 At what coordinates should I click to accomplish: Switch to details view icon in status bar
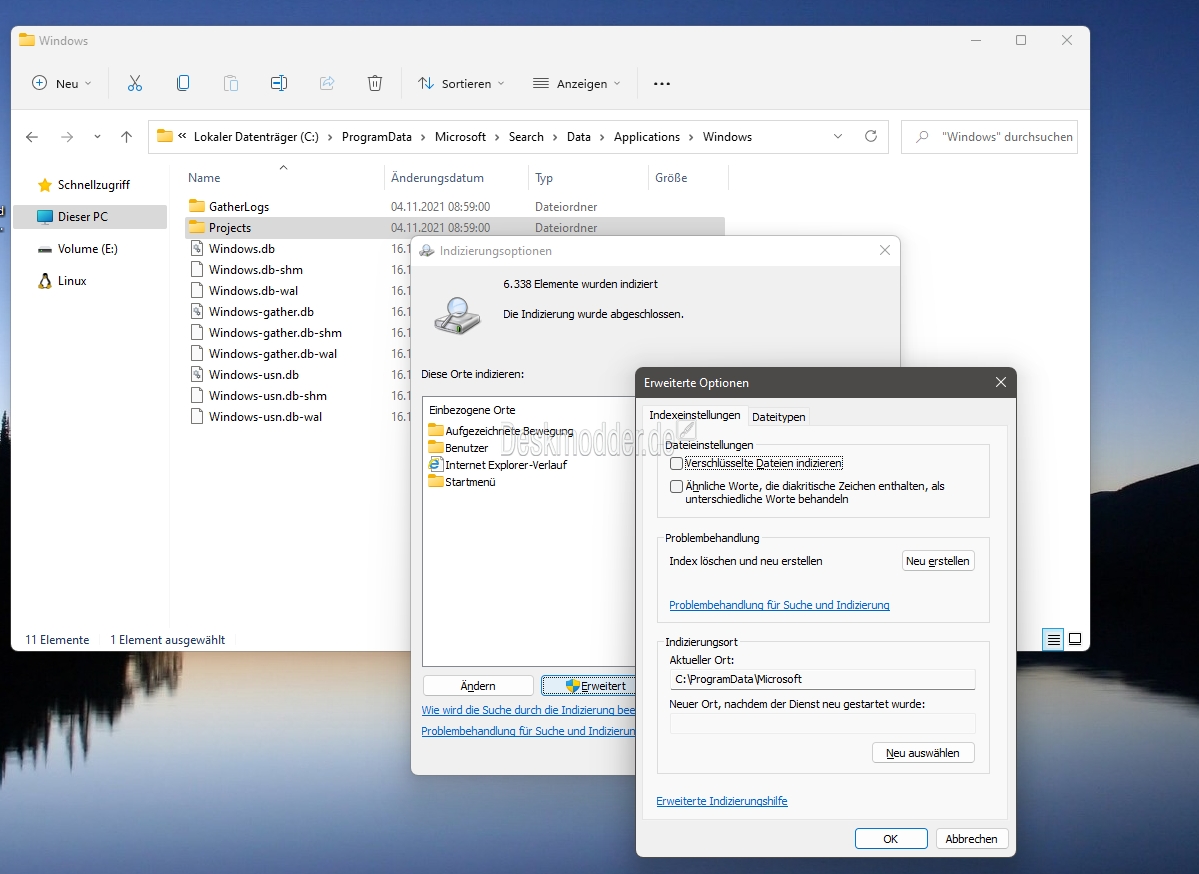click(x=1053, y=639)
